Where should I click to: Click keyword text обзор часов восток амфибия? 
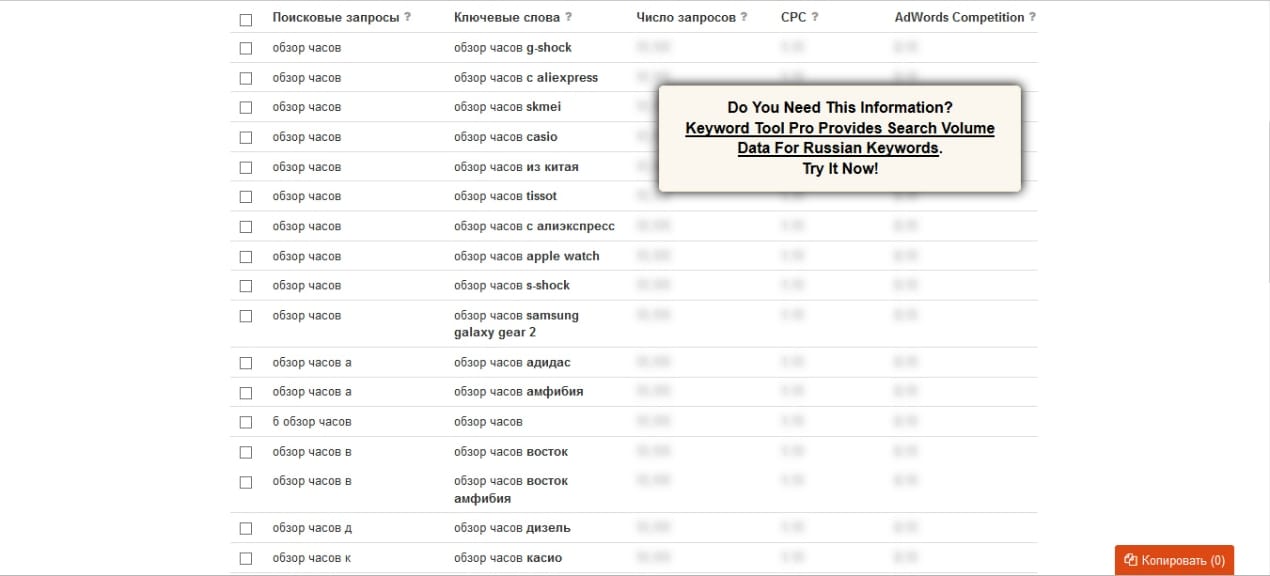tap(511, 490)
